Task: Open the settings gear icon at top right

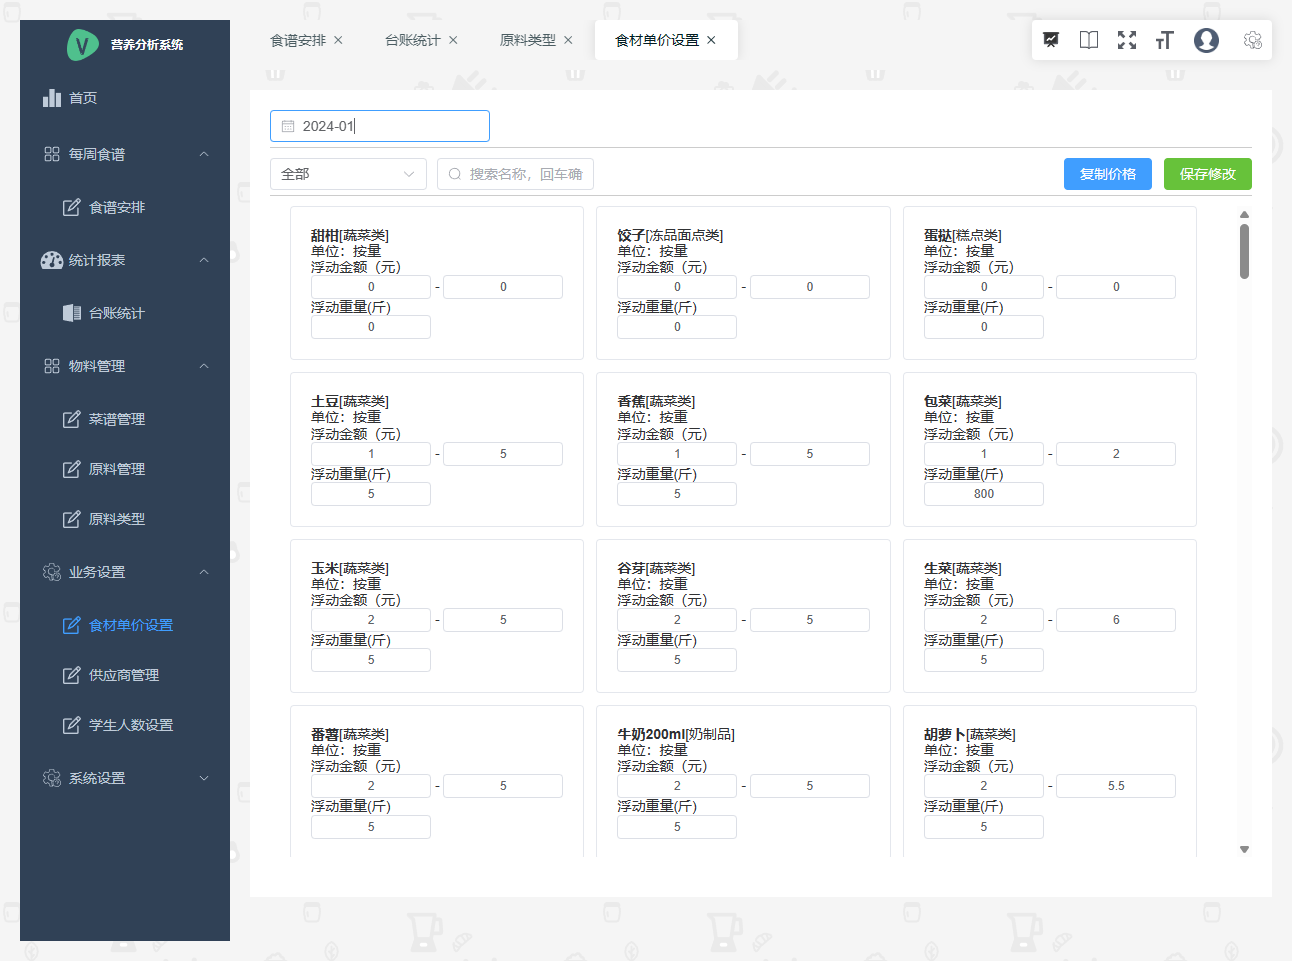Action: 1252,40
